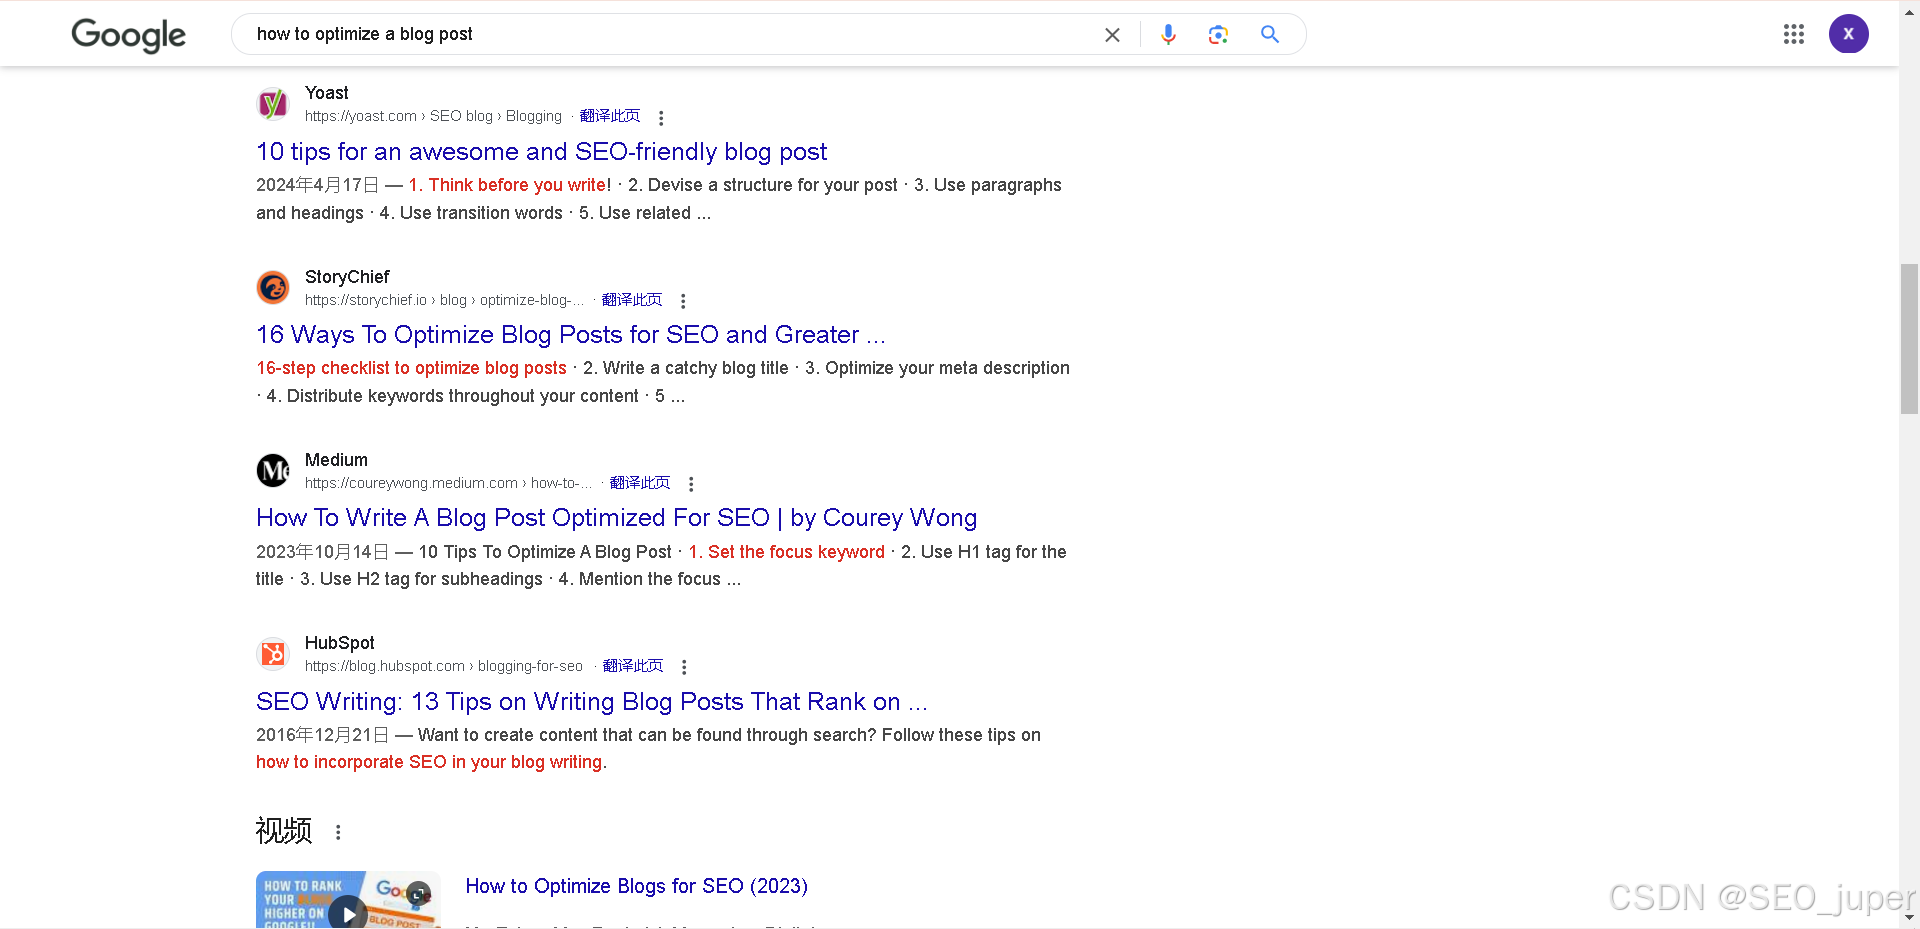
Task: Click '1. Think before you write' snippet text
Action: coord(508,185)
